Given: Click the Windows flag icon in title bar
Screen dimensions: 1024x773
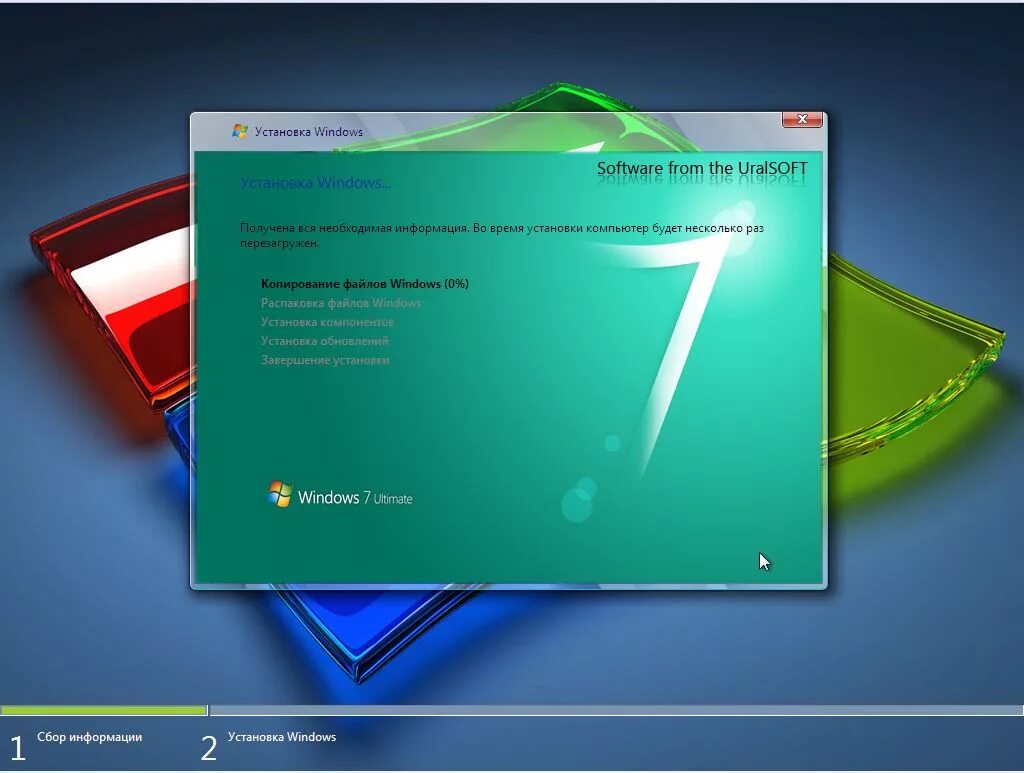Looking at the screenshot, I should pyautogui.click(x=240, y=131).
